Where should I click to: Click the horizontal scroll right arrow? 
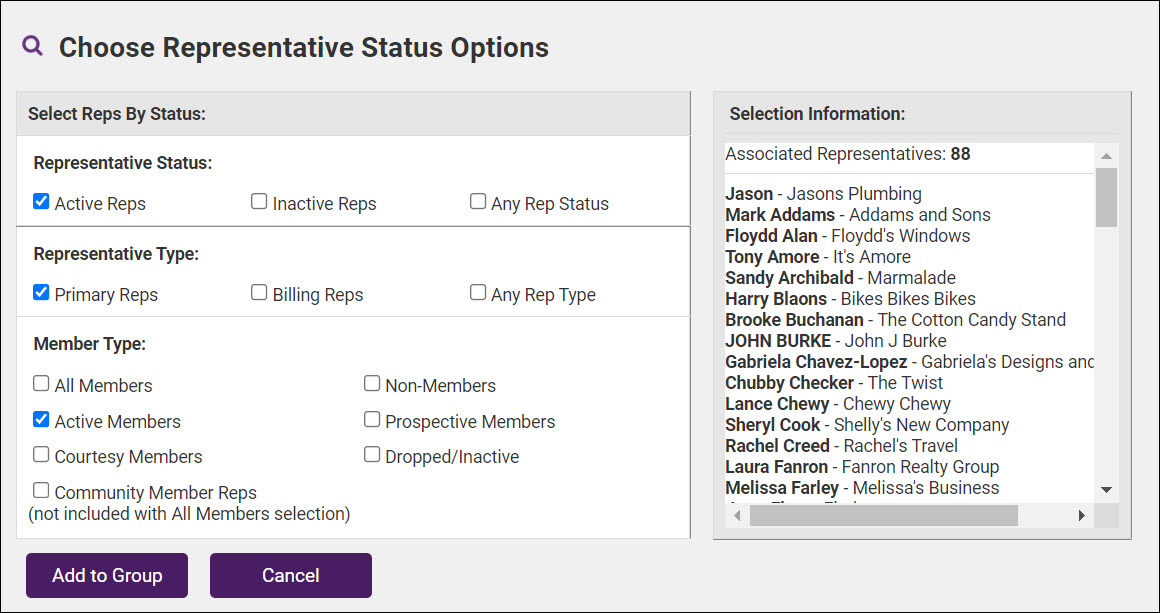pyautogui.click(x=1081, y=515)
